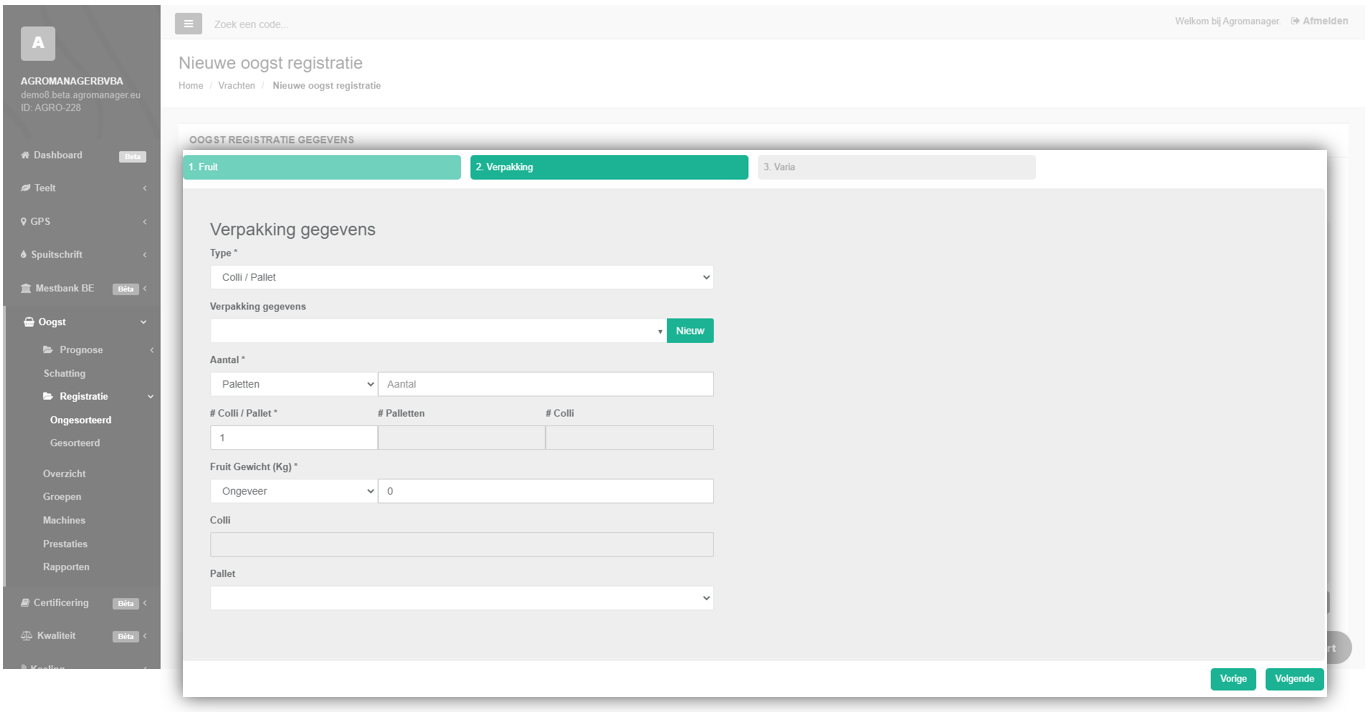1370x712 pixels.
Task: Click the Afmelden logout link
Action: (x=1319, y=21)
